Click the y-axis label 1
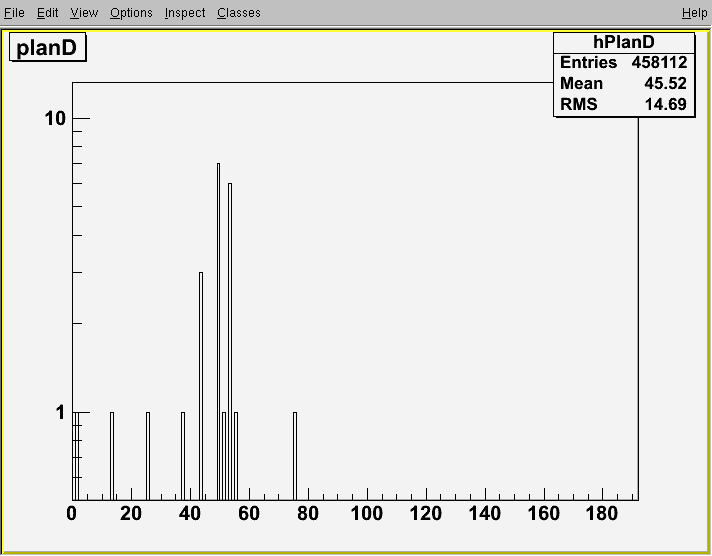This screenshot has width=712, height=556. (x=60, y=412)
